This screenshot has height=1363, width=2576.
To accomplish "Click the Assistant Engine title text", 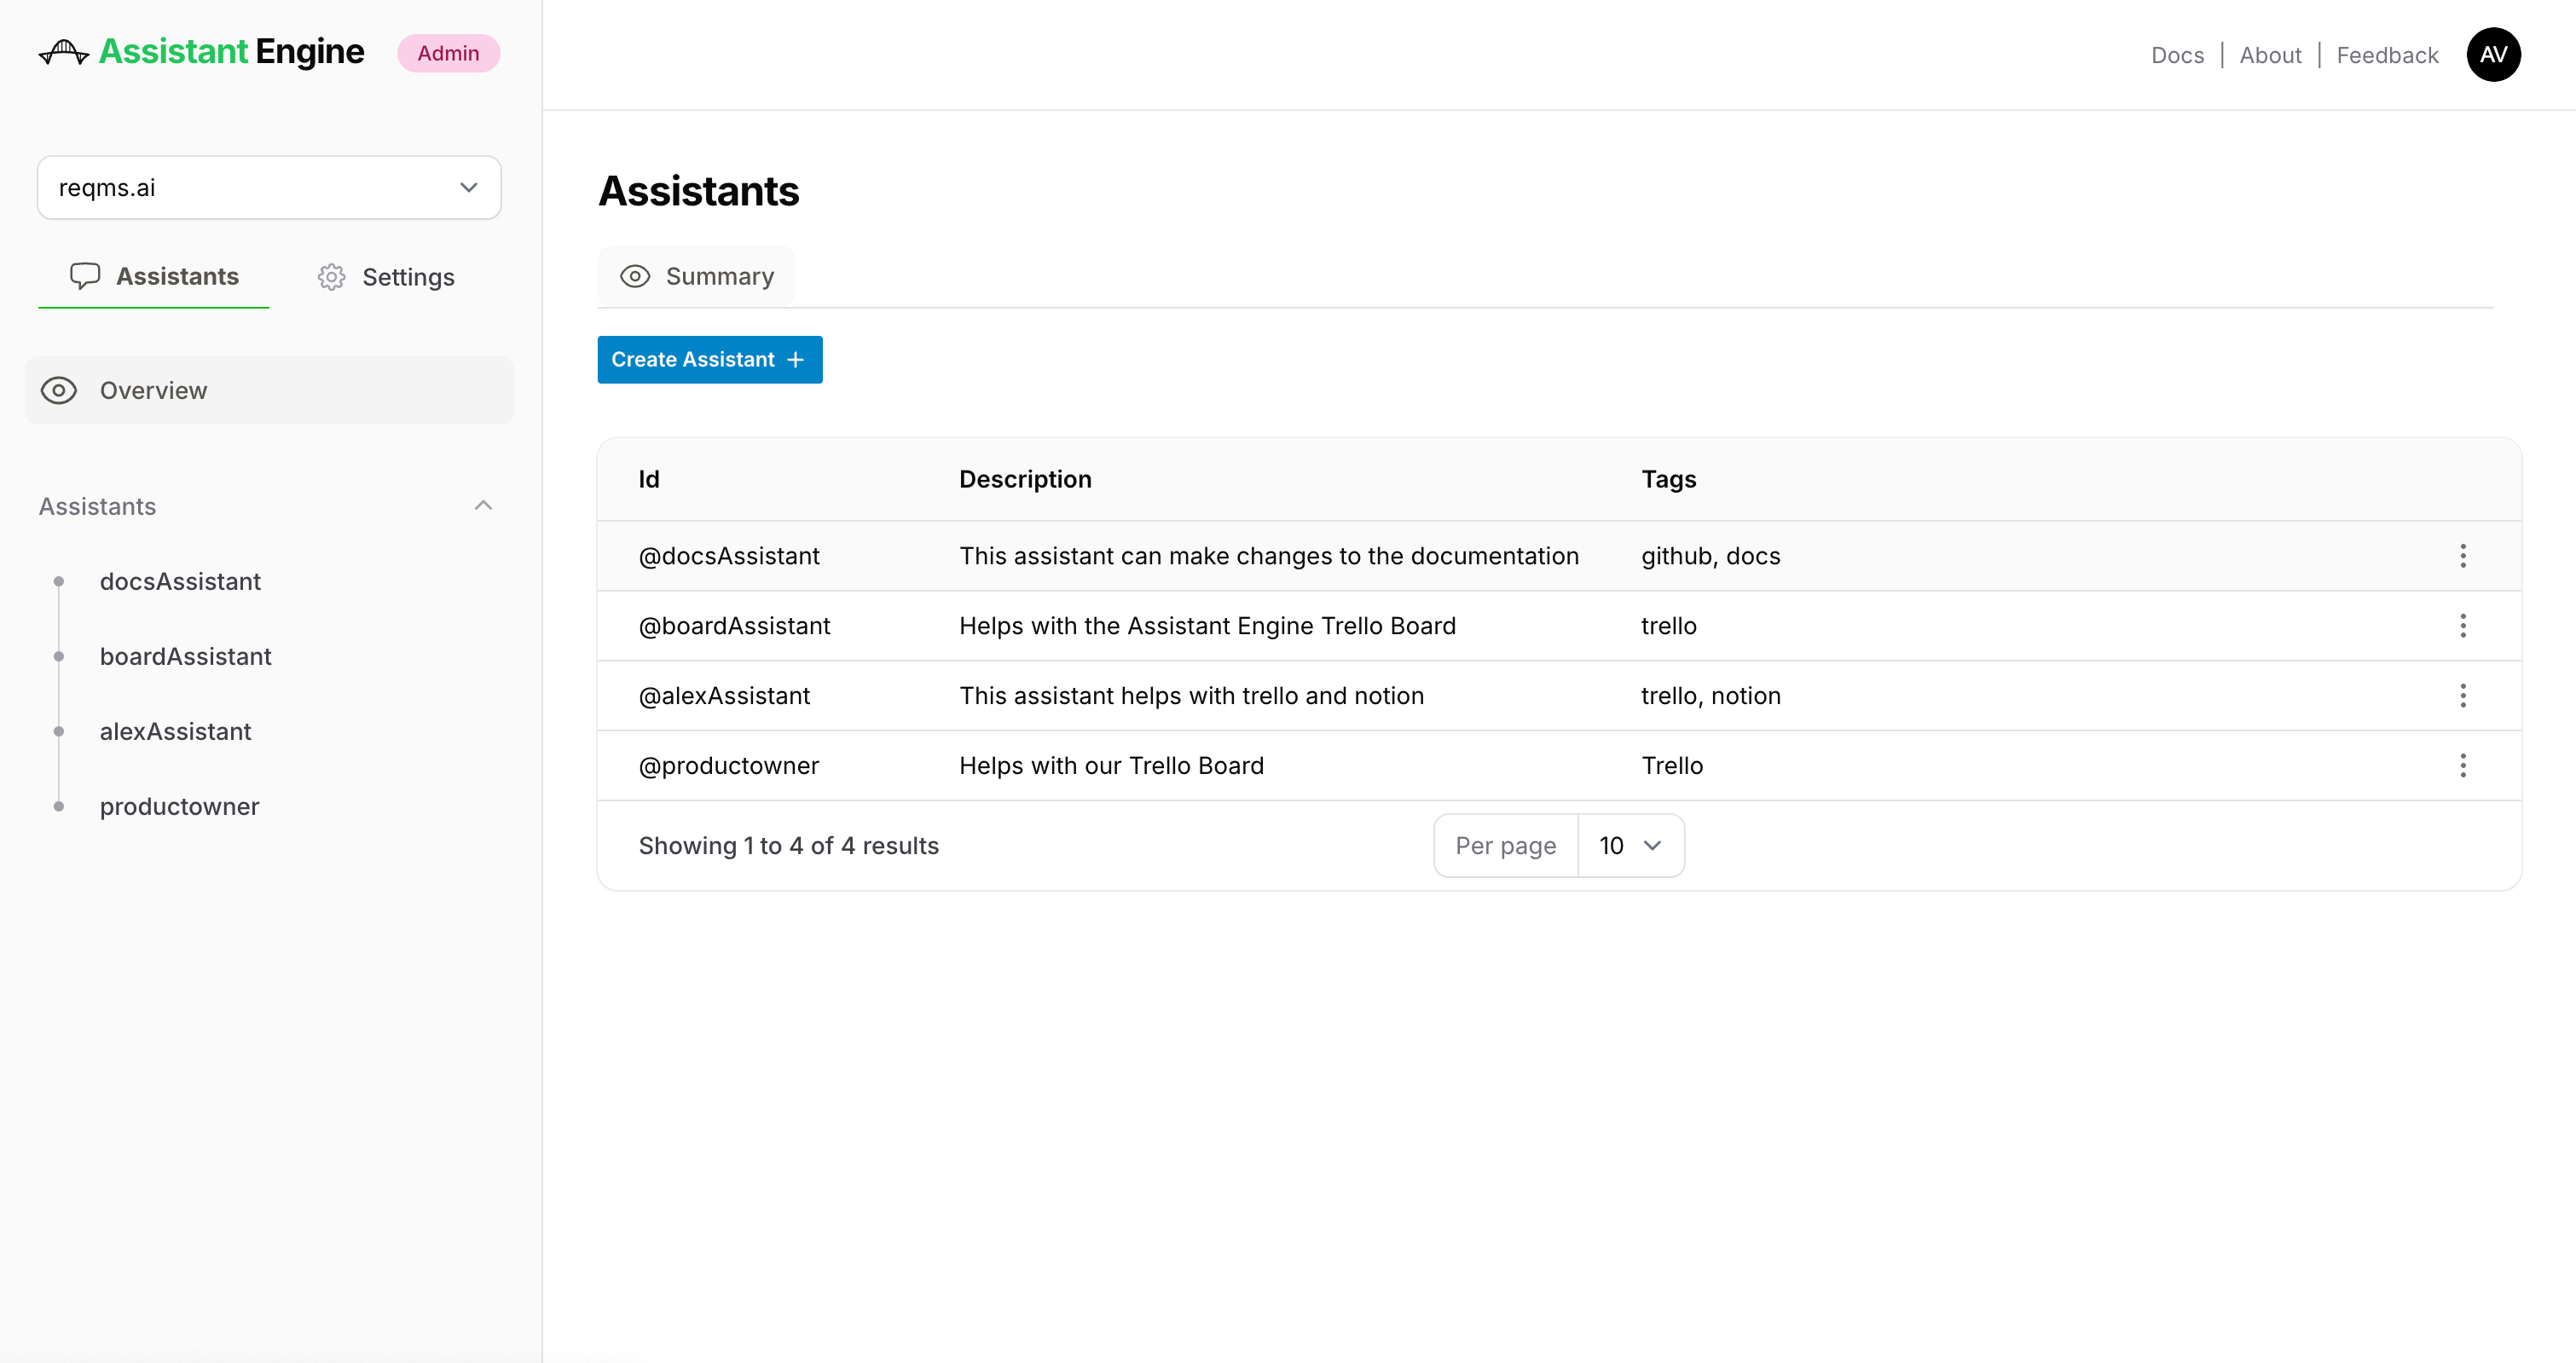I will click(x=232, y=52).
